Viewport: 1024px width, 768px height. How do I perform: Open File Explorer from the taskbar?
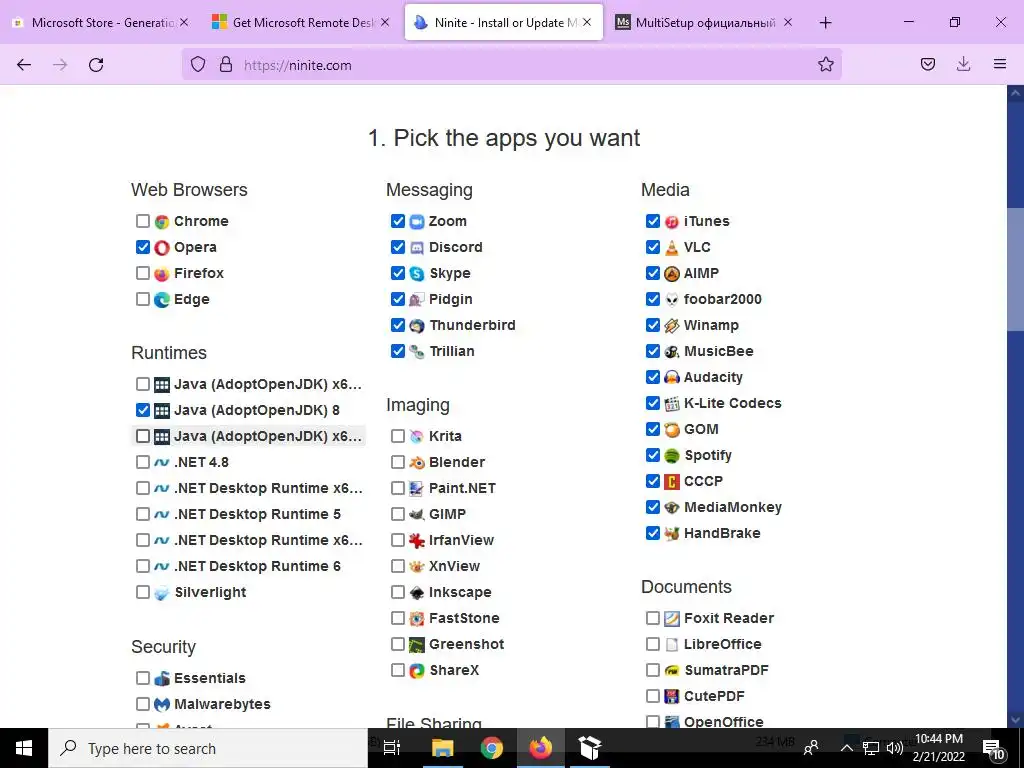point(442,748)
